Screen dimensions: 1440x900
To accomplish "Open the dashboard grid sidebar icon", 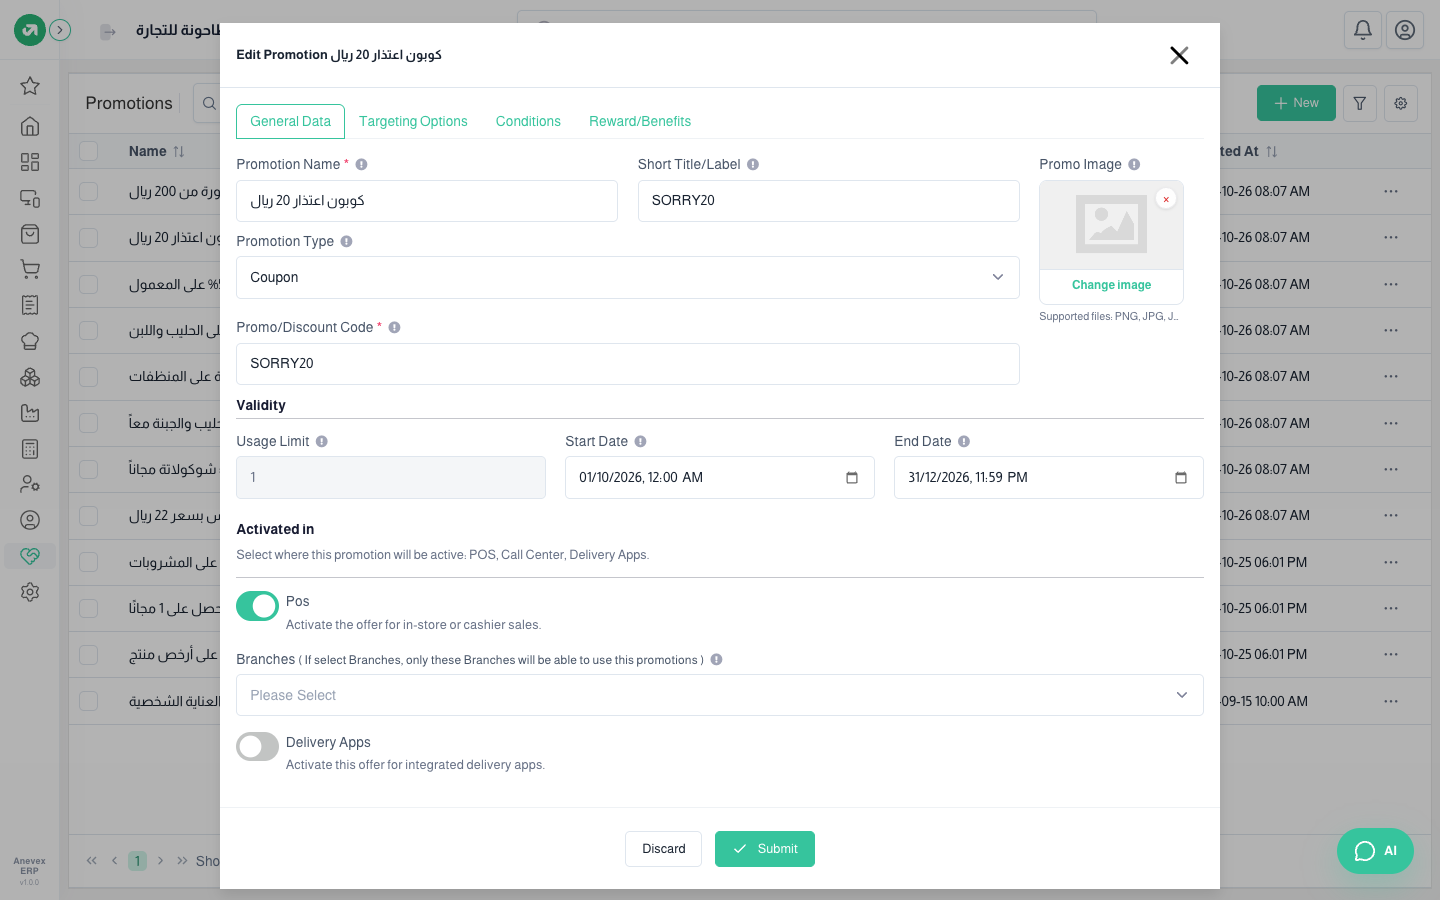I will coord(30,162).
